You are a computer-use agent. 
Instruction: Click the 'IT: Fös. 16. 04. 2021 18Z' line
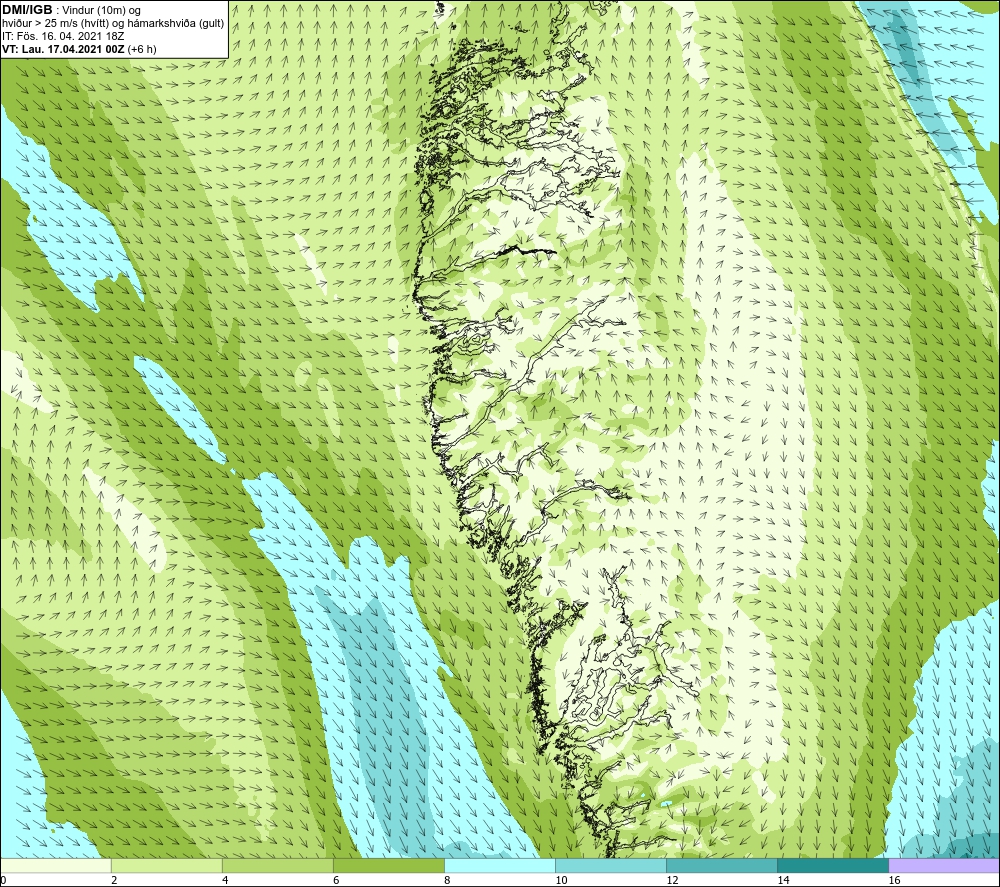[x=63, y=36]
